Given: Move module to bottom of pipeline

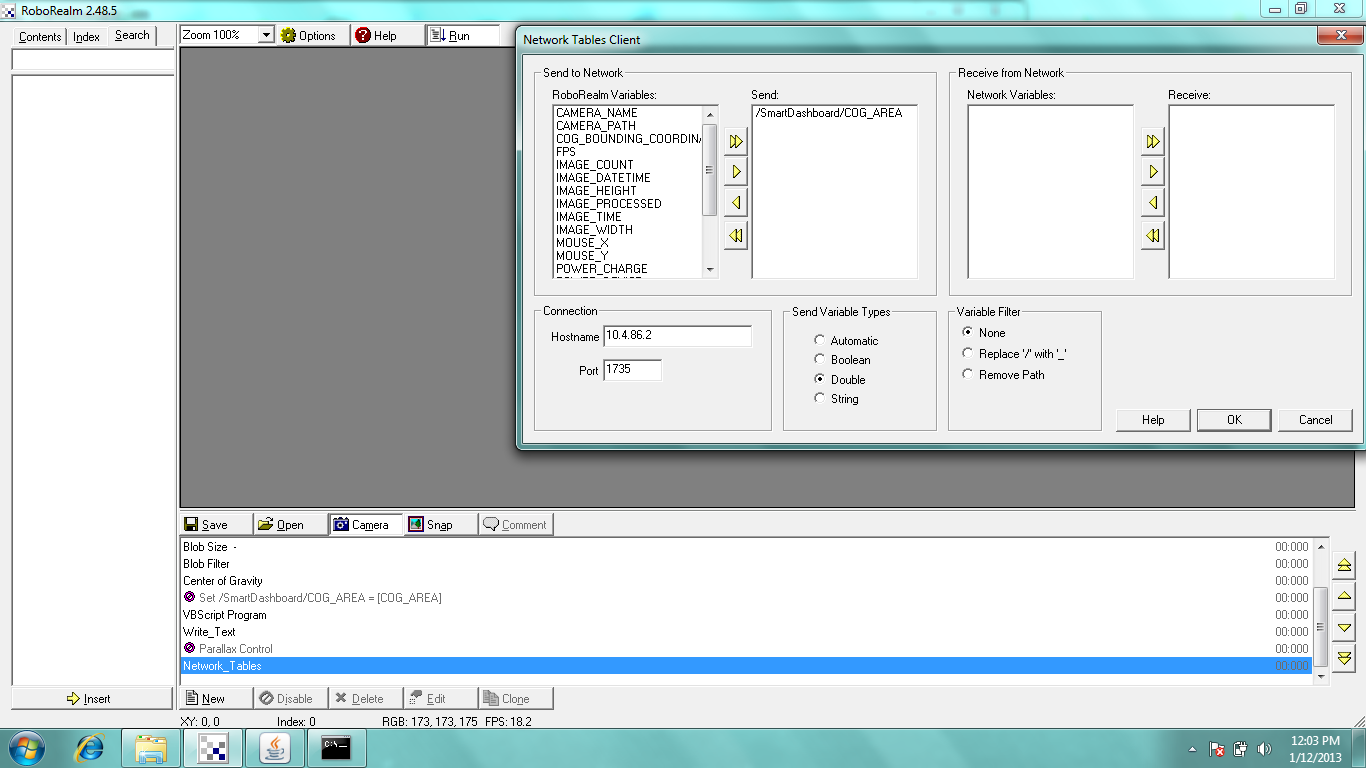Looking at the screenshot, I should (1344, 657).
